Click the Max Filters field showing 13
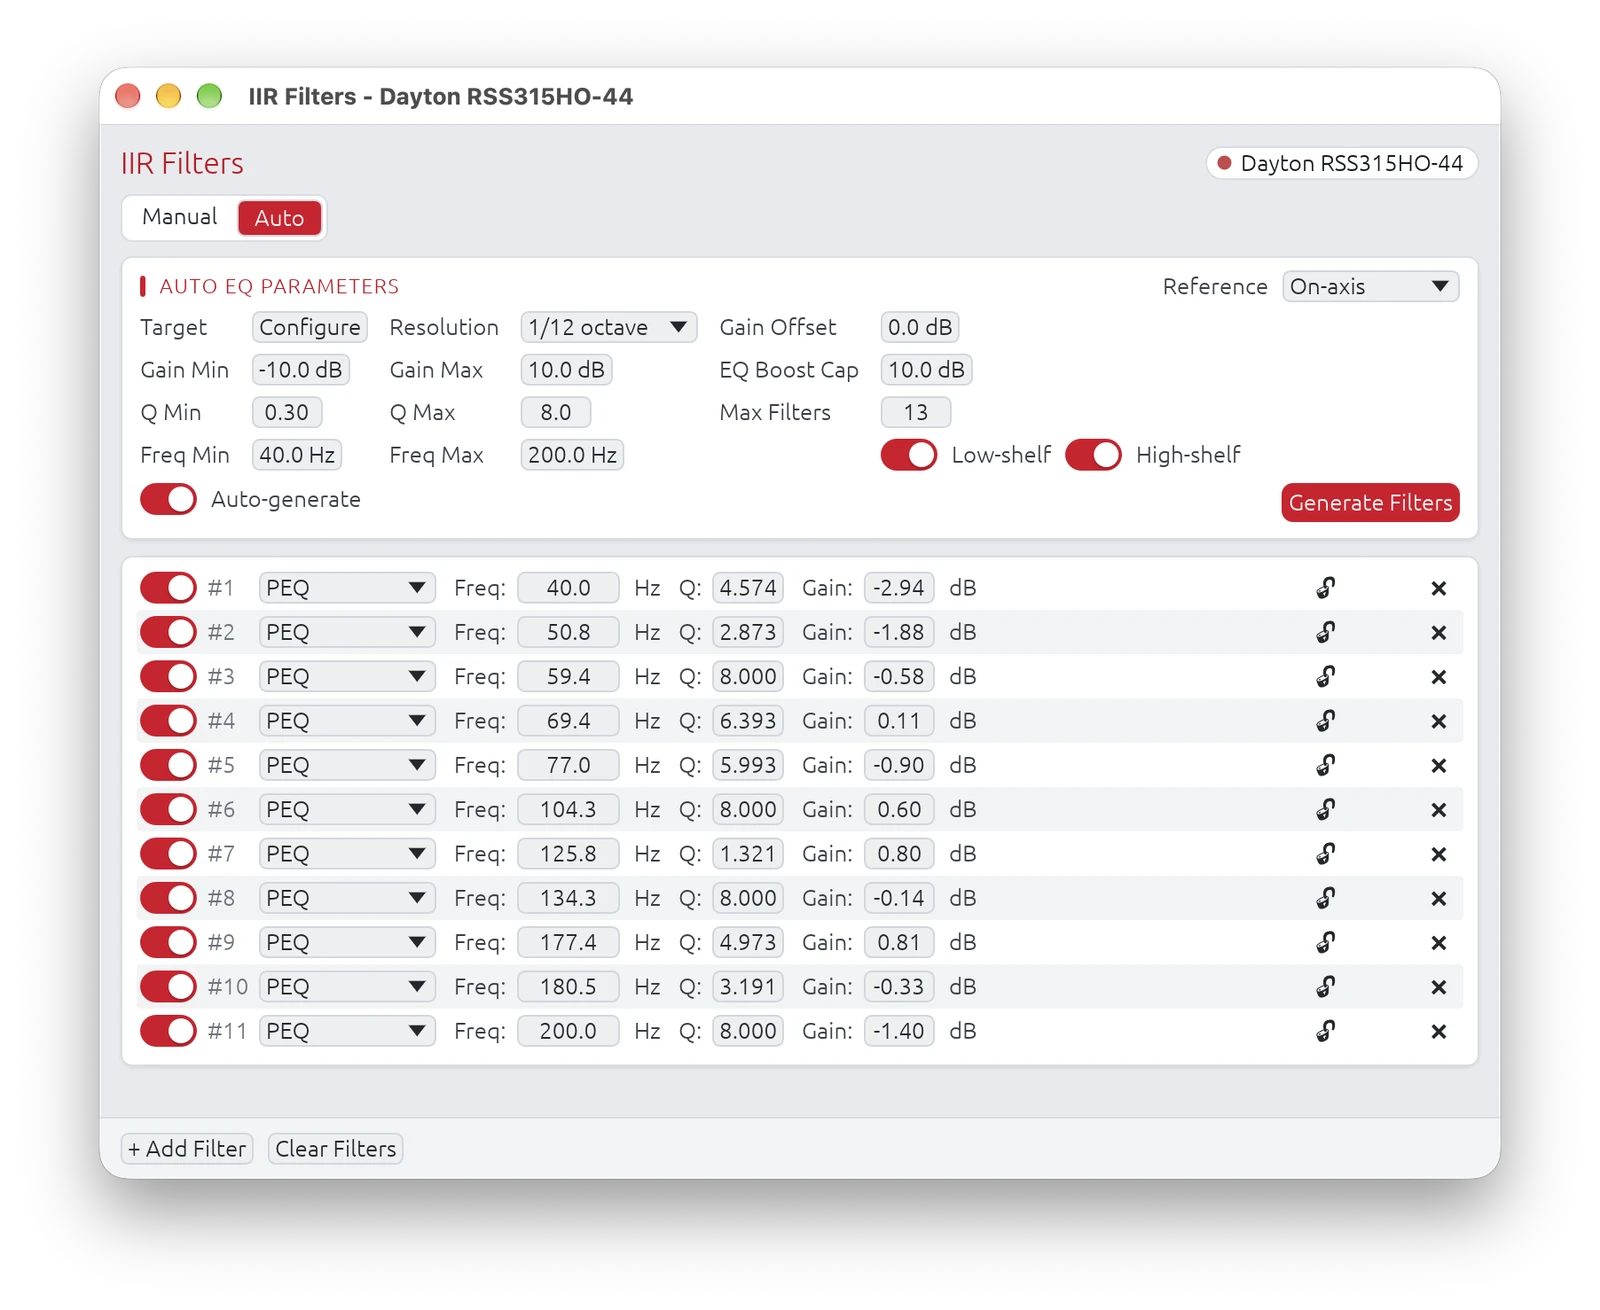 click(915, 413)
